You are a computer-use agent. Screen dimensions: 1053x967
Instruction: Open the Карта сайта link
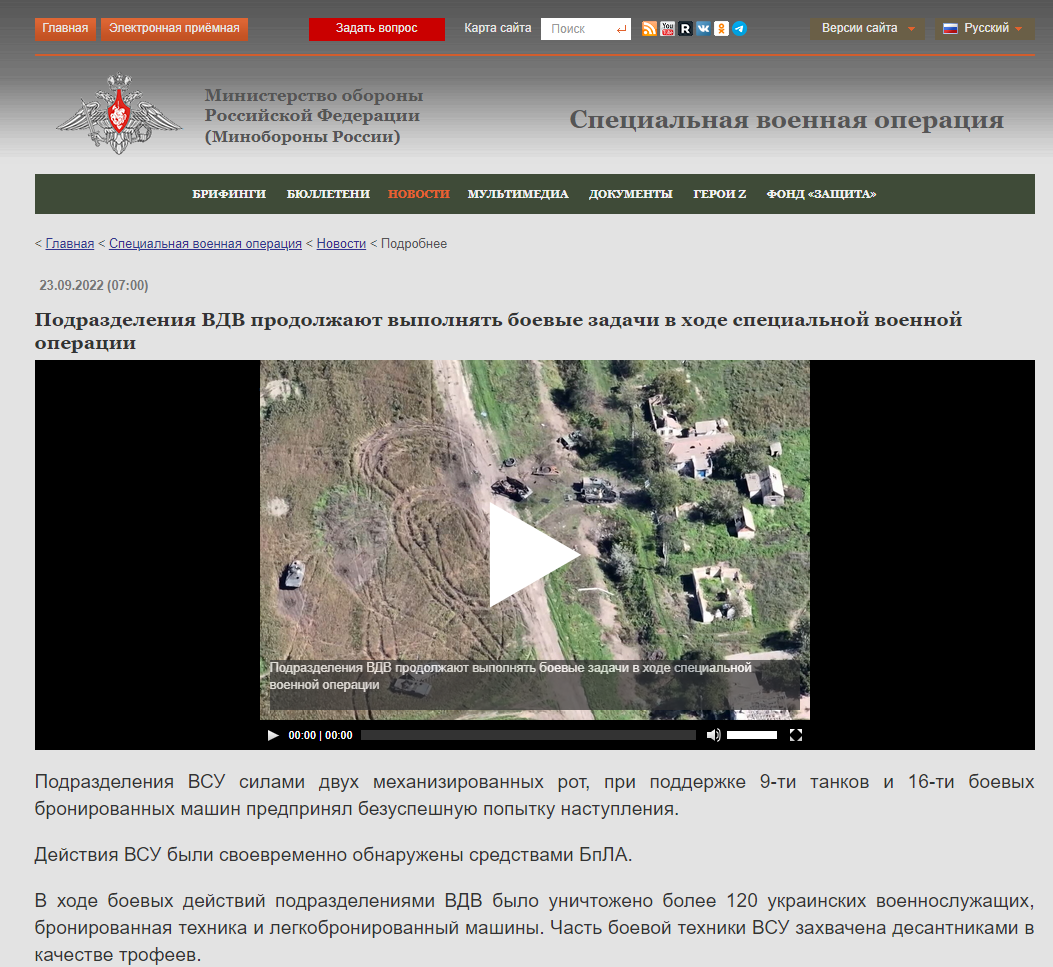[498, 28]
